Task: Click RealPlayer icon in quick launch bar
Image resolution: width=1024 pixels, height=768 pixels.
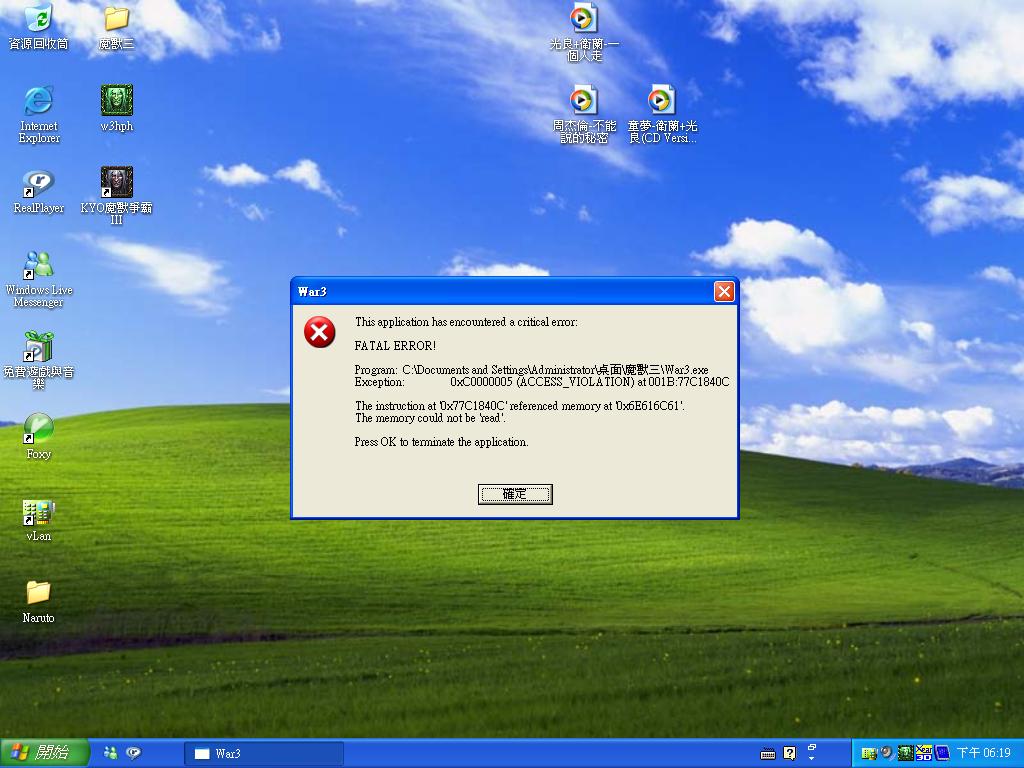Action: 134,753
